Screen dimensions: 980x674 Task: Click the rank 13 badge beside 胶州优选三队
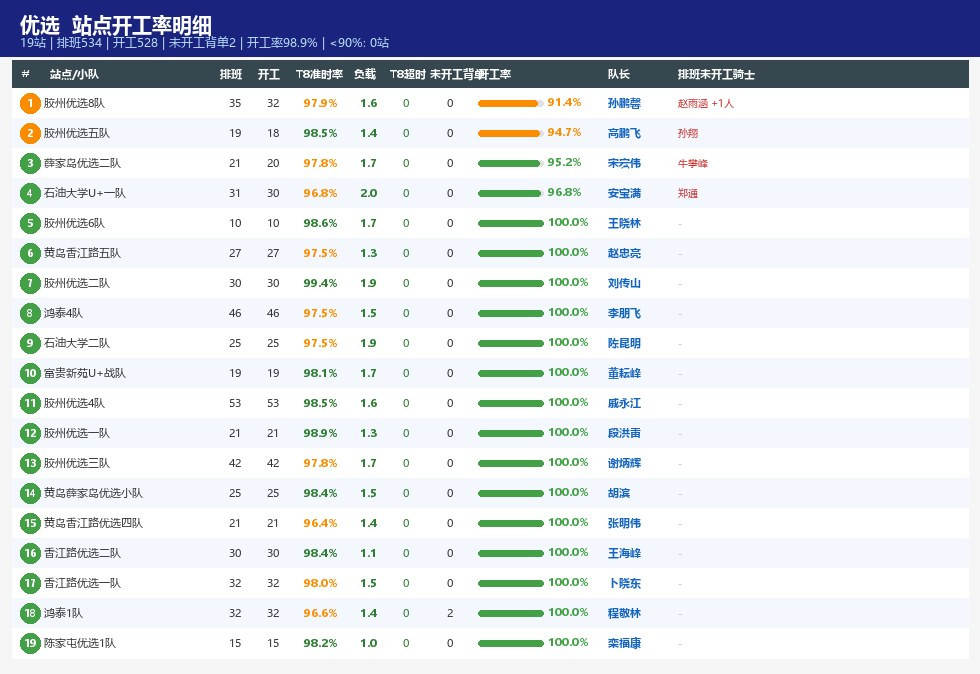click(30, 463)
